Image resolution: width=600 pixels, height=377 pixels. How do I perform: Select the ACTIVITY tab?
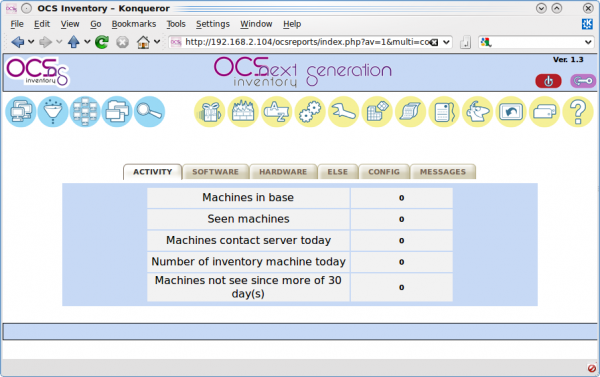[152, 172]
